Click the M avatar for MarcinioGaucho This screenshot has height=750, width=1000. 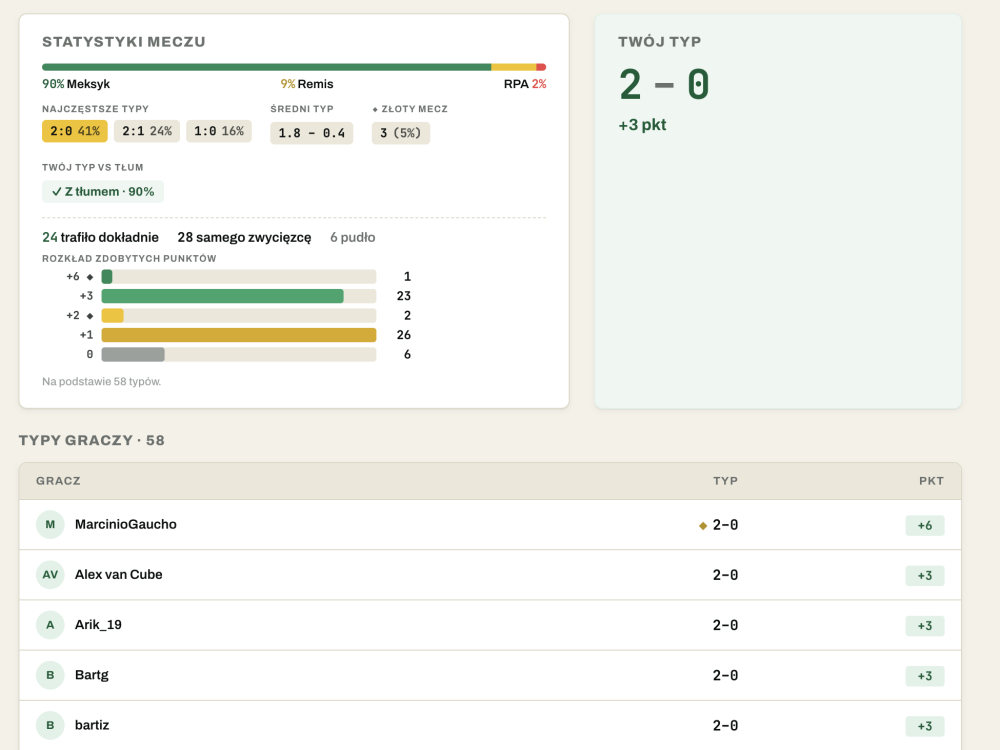50,525
